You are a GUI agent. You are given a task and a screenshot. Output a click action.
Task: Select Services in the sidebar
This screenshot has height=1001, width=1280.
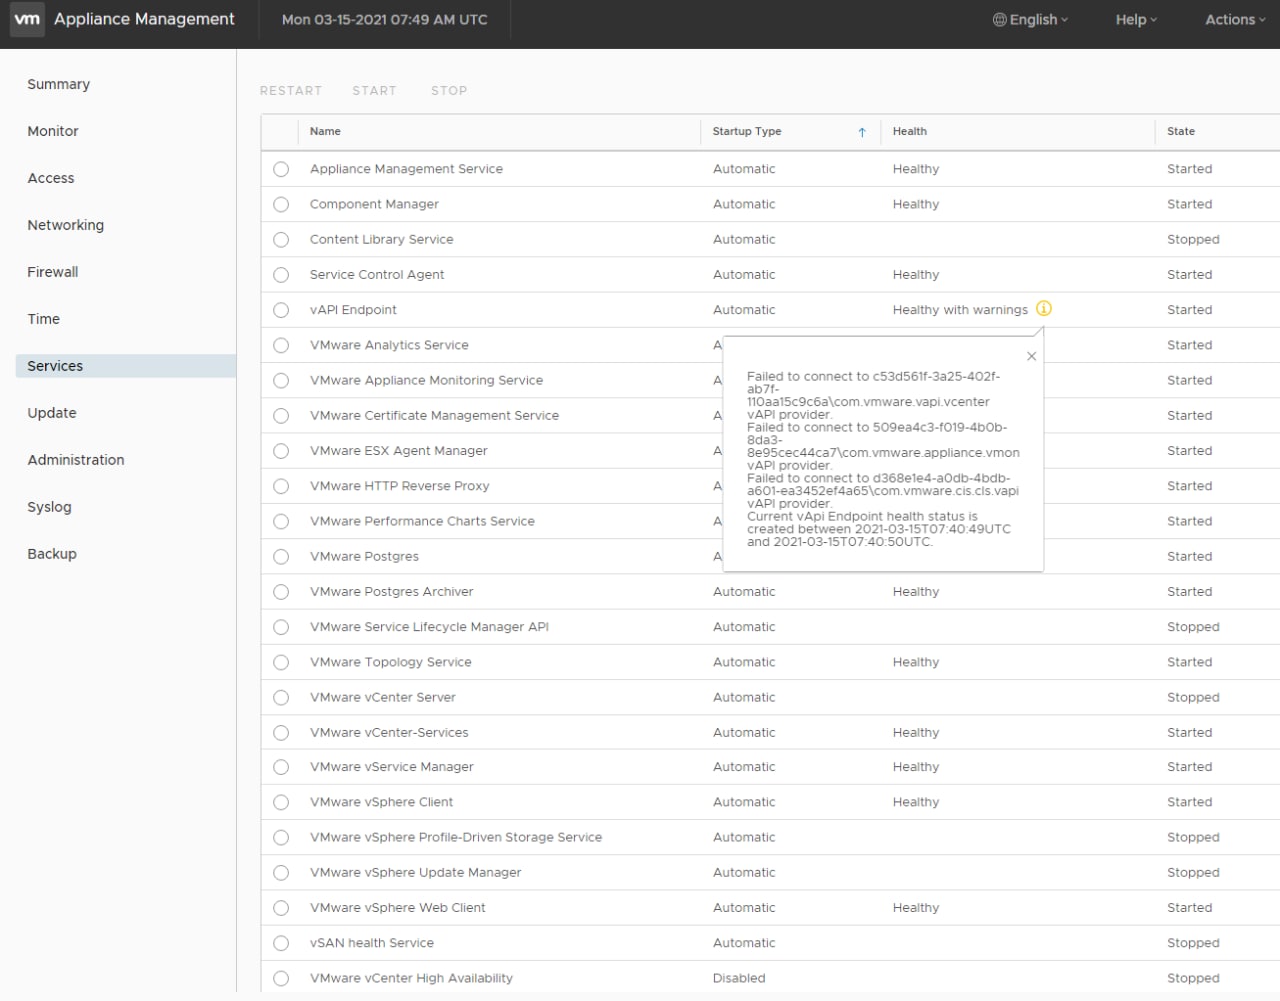click(126, 366)
